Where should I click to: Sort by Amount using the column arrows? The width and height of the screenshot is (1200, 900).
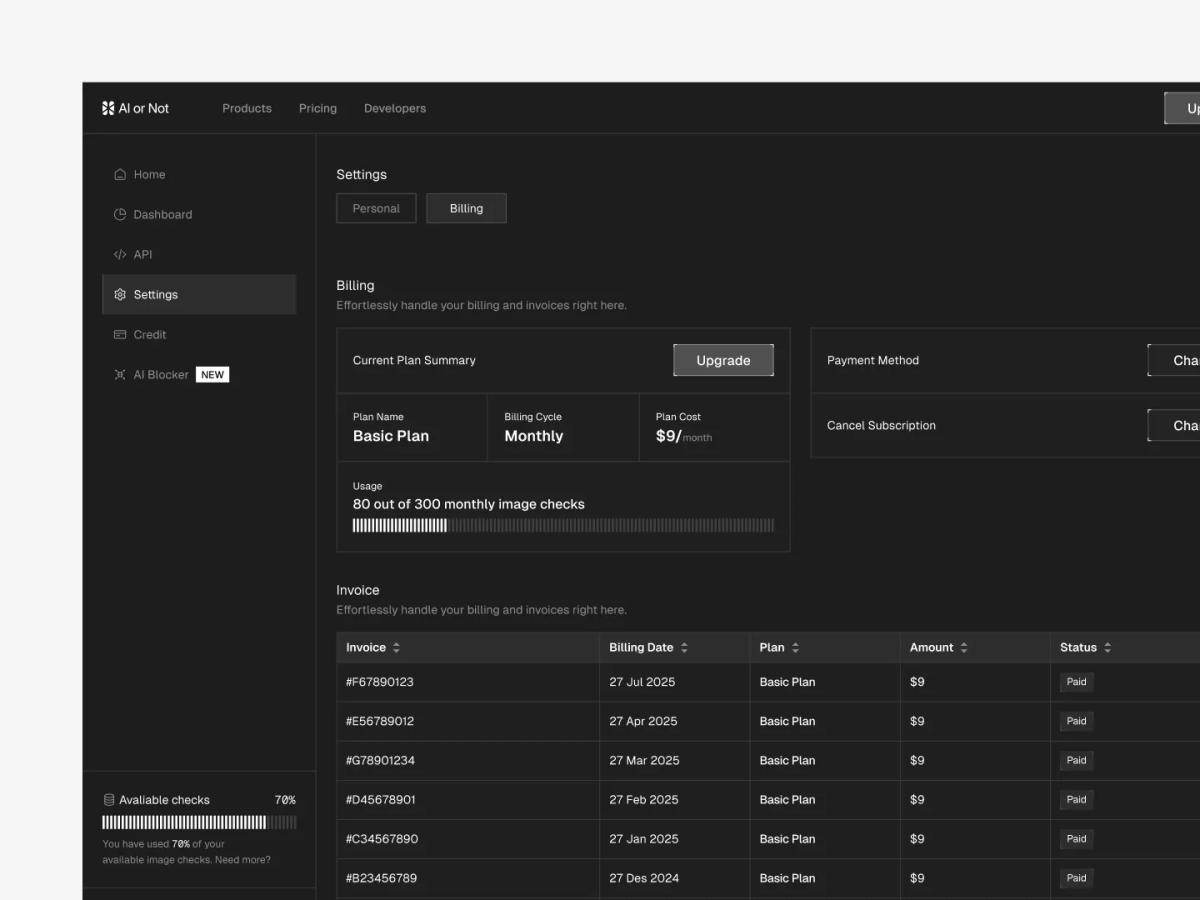tap(964, 647)
